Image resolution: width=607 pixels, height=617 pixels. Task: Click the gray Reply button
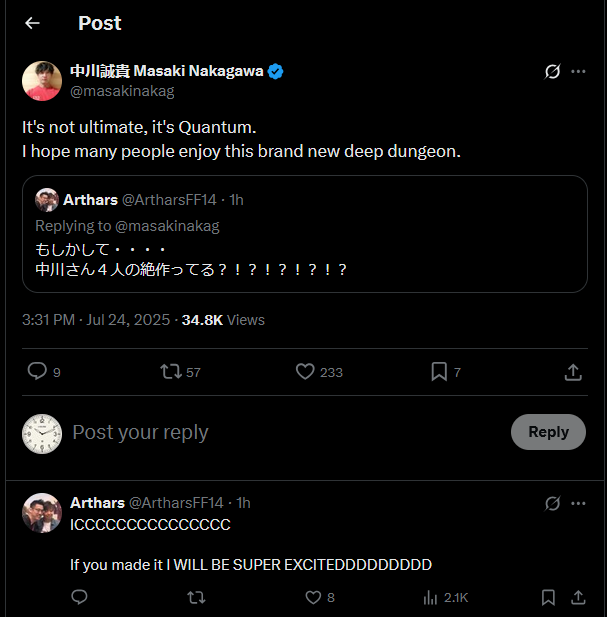548,432
